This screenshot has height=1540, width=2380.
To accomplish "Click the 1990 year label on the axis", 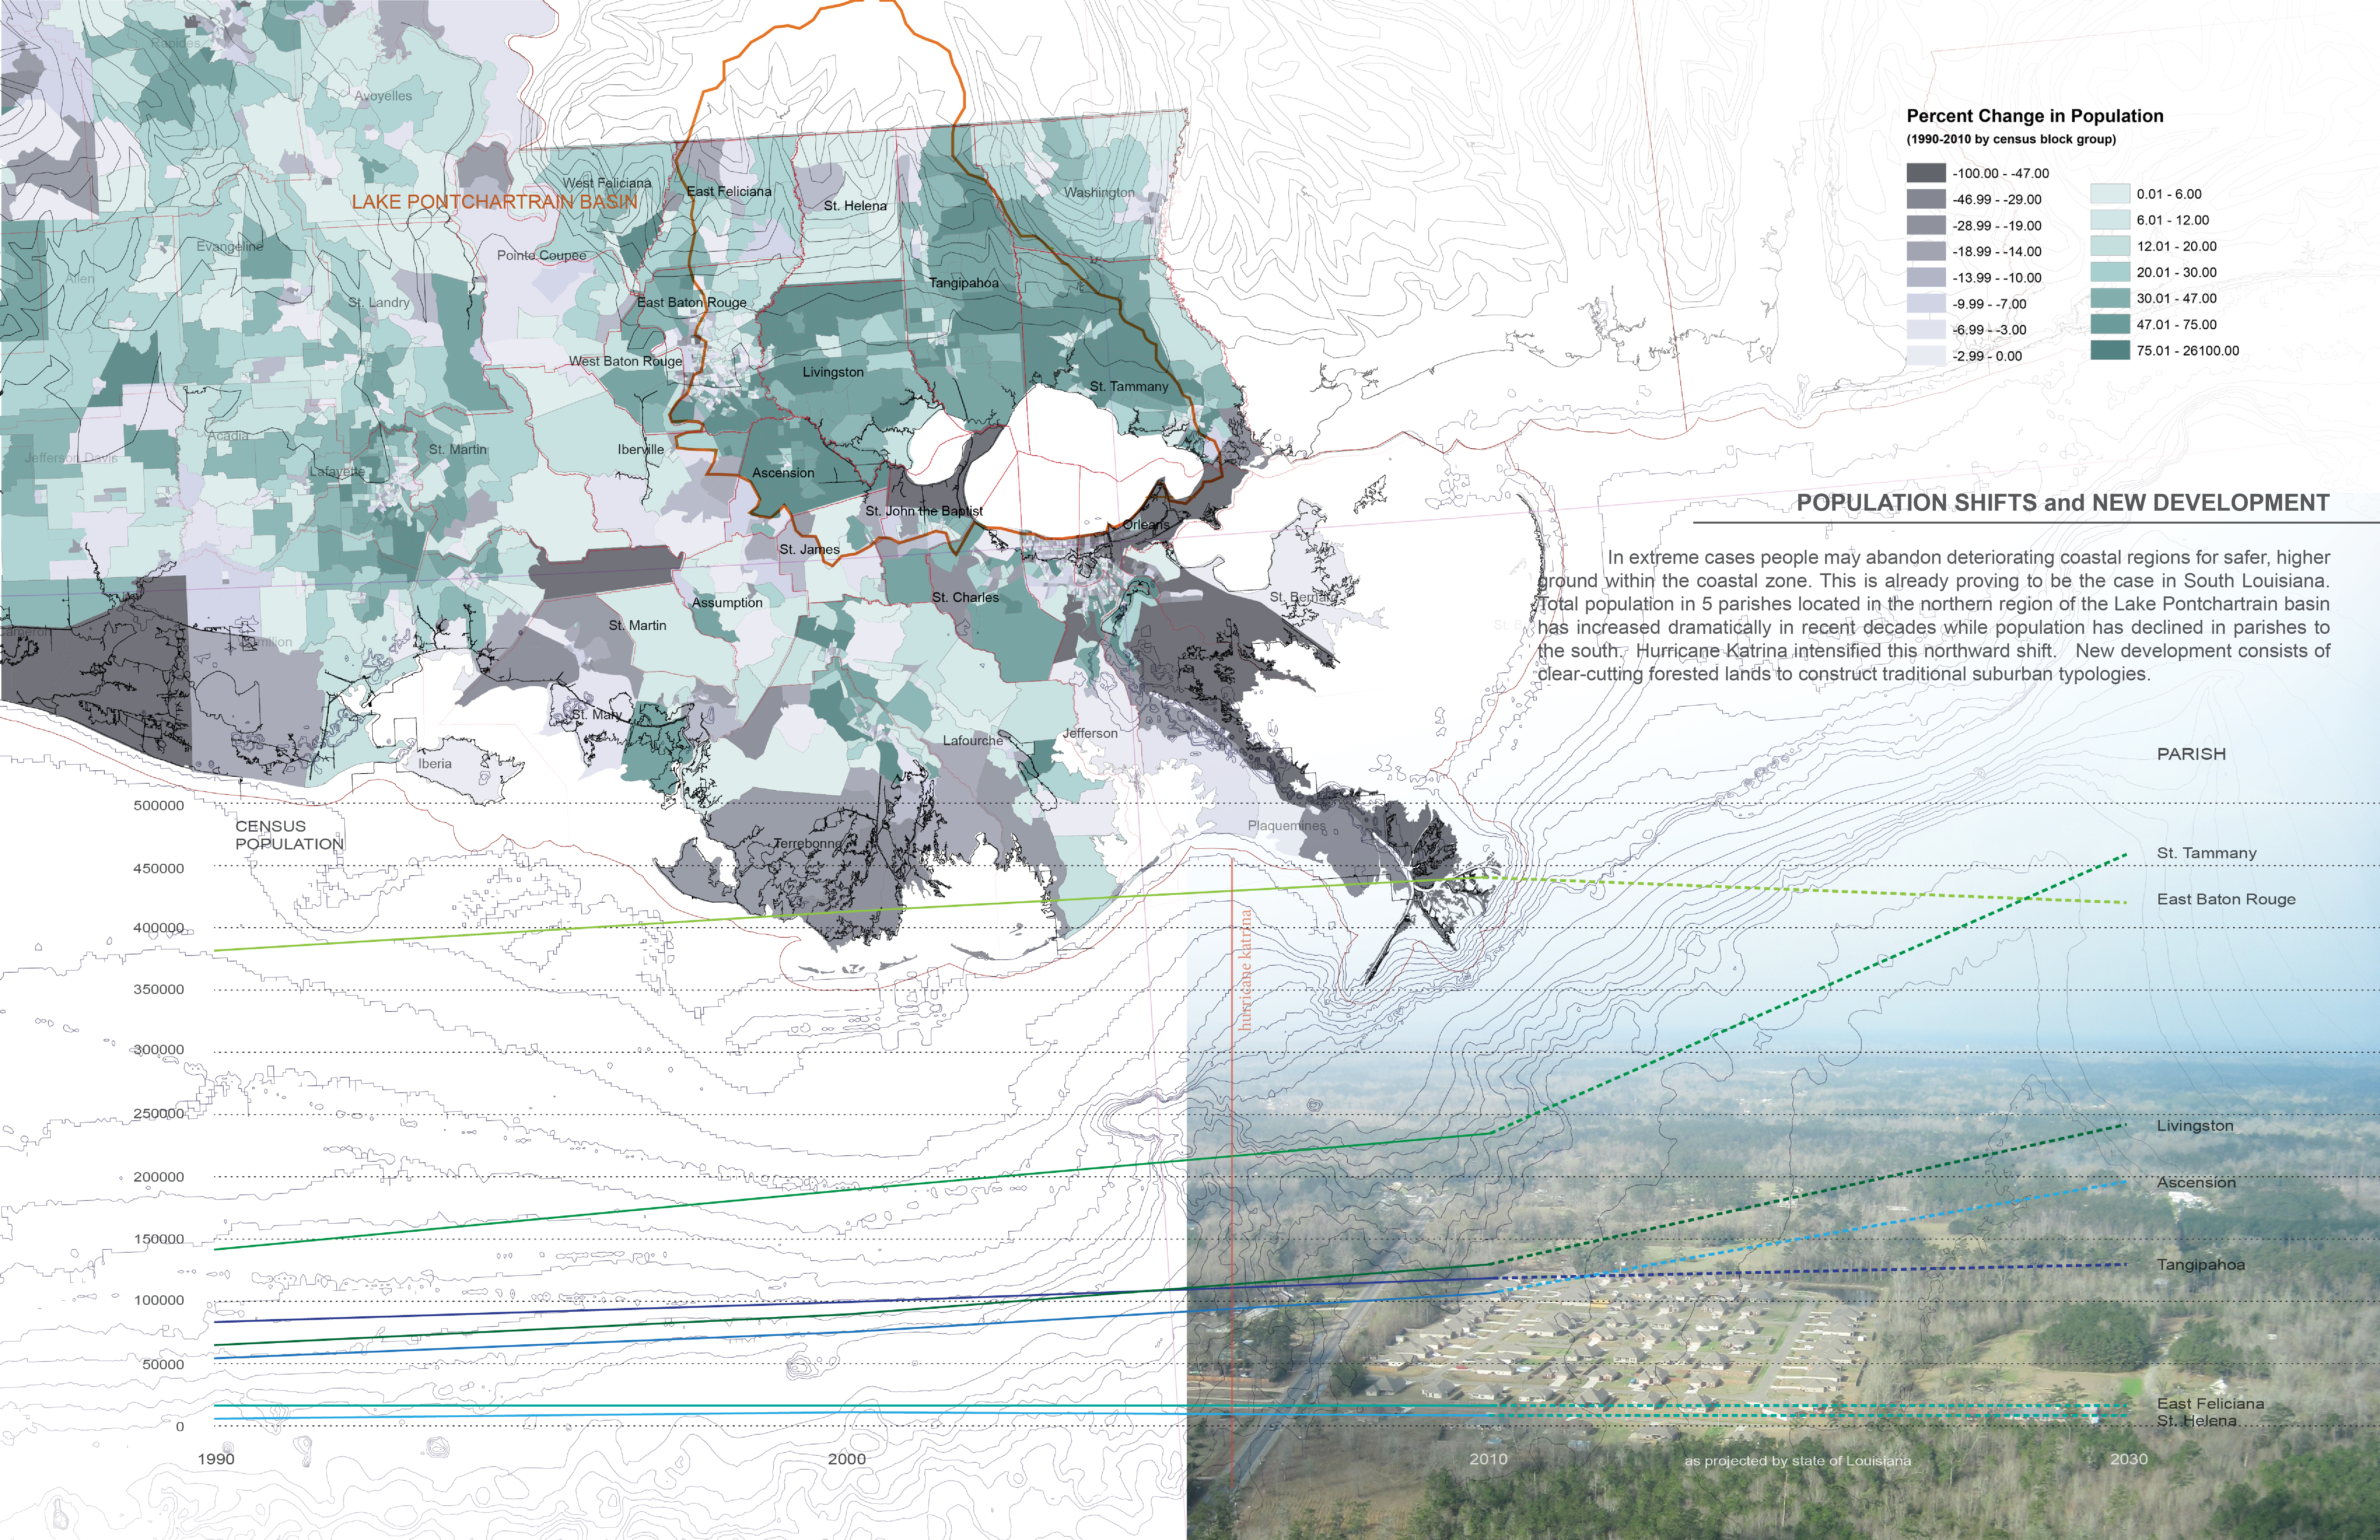I will [216, 1459].
